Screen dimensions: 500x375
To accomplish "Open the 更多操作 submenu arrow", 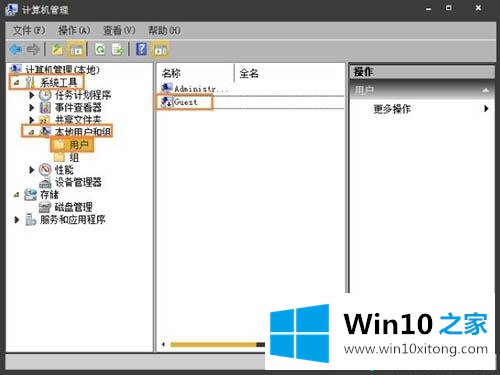I will (x=486, y=108).
